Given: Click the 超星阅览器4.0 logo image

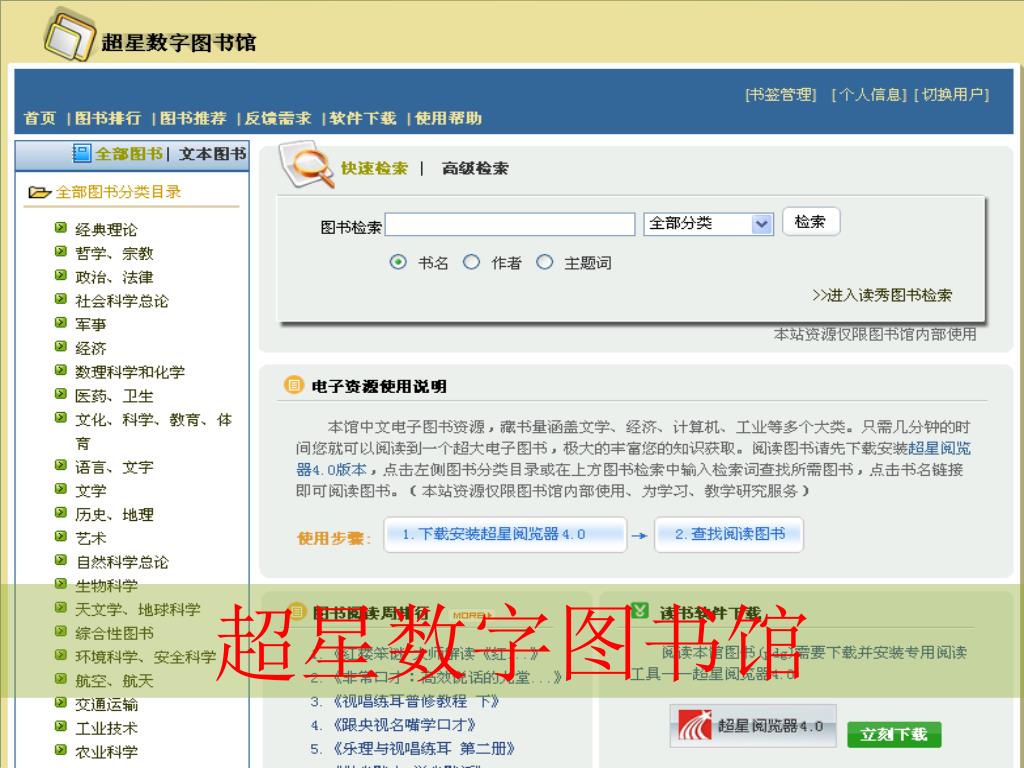Looking at the screenshot, I should coord(753,726).
